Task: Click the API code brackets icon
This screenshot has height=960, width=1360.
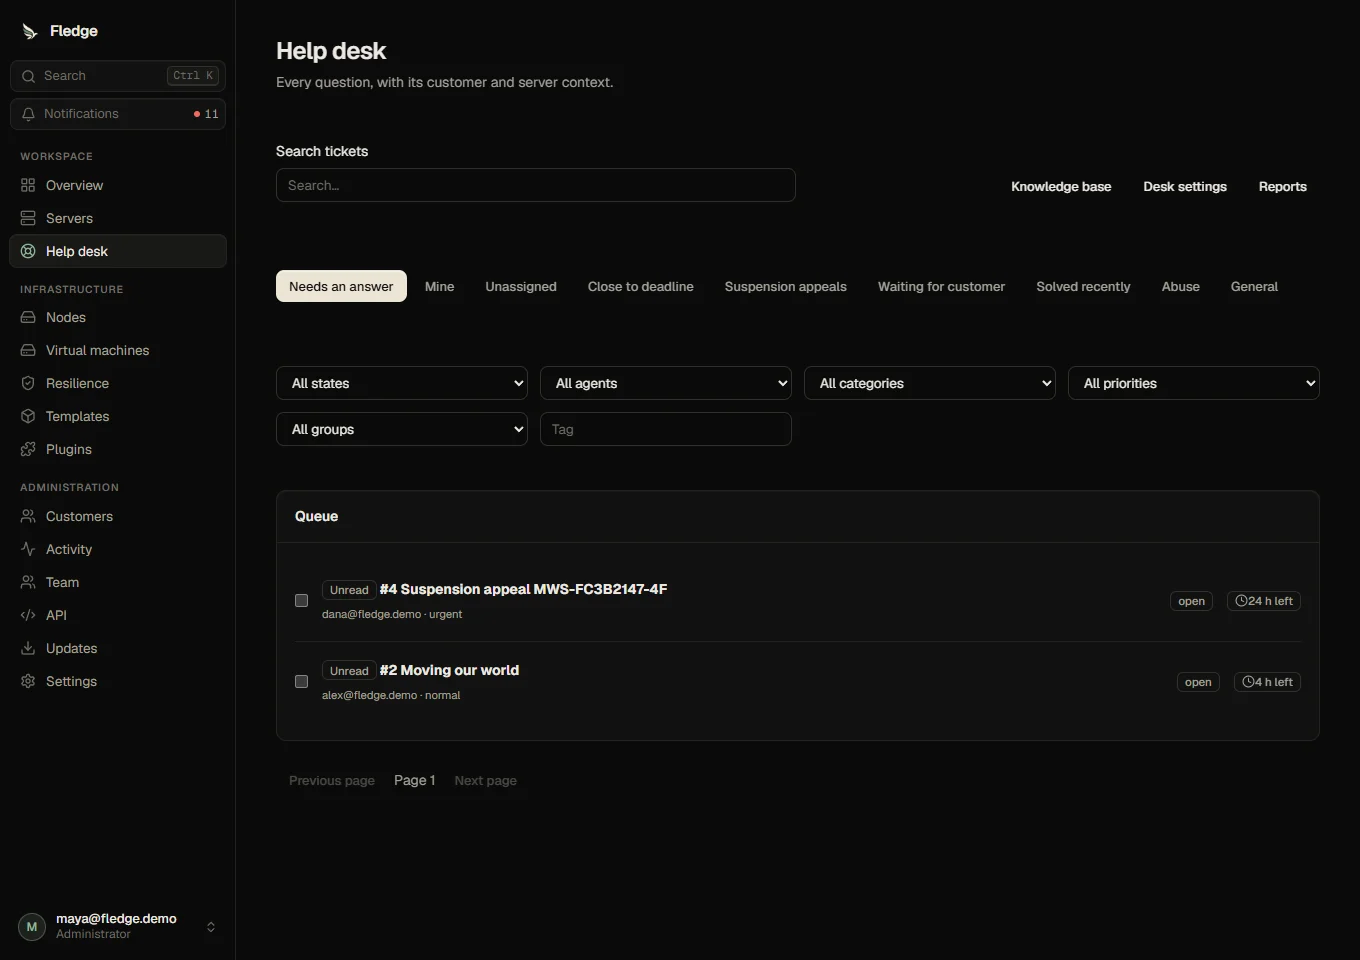Action: click(28, 615)
